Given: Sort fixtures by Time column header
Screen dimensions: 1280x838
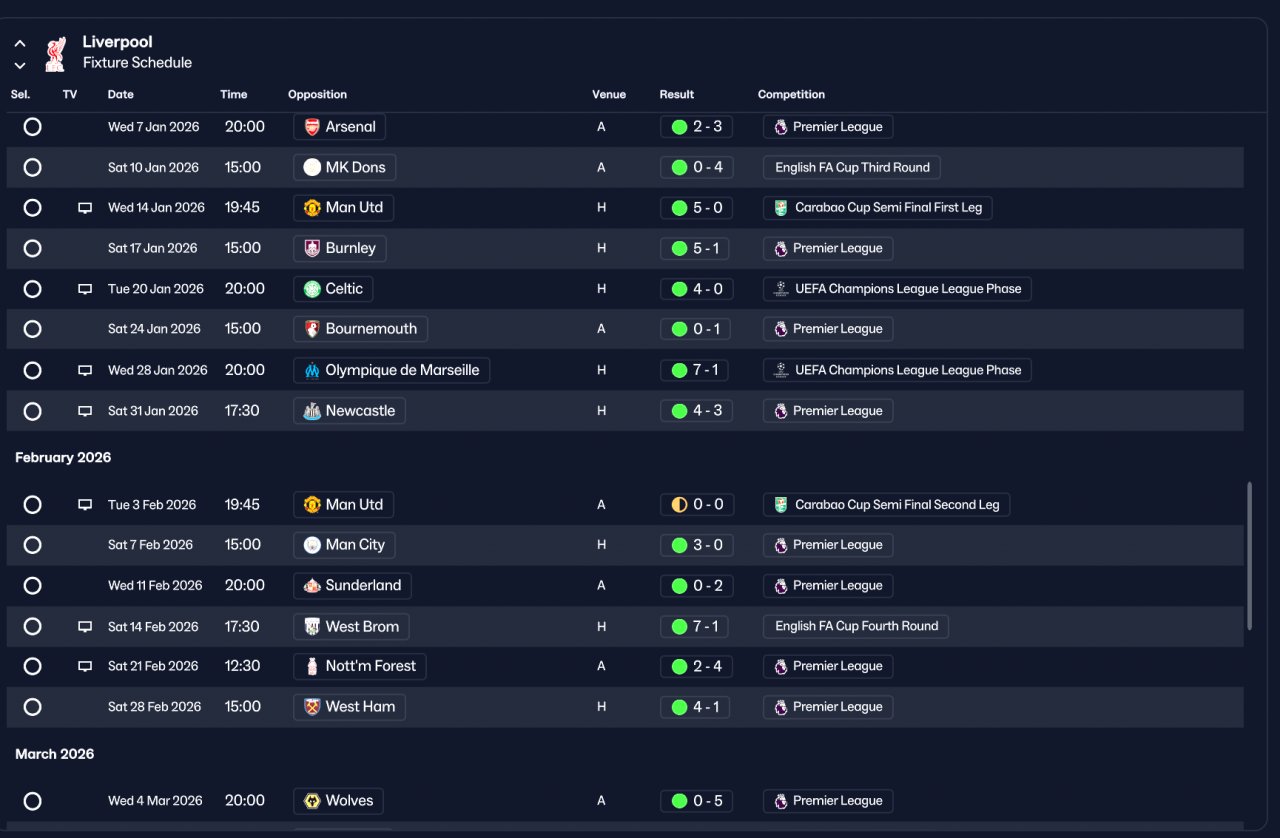Looking at the screenshot, I should point(233,95).
